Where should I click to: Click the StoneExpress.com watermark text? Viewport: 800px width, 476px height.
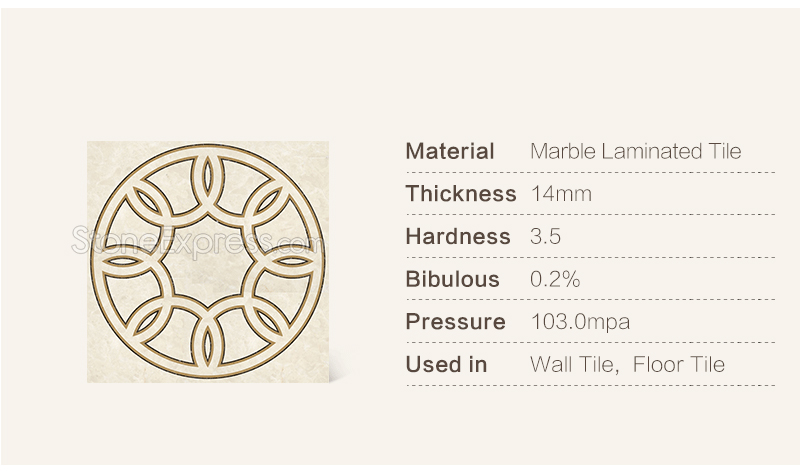pos(197,240)
